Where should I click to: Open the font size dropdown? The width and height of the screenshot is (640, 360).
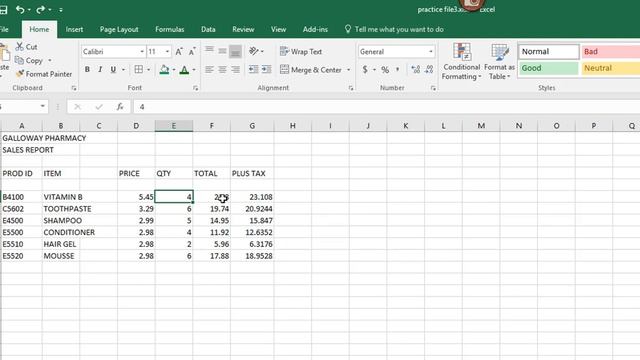167,52
